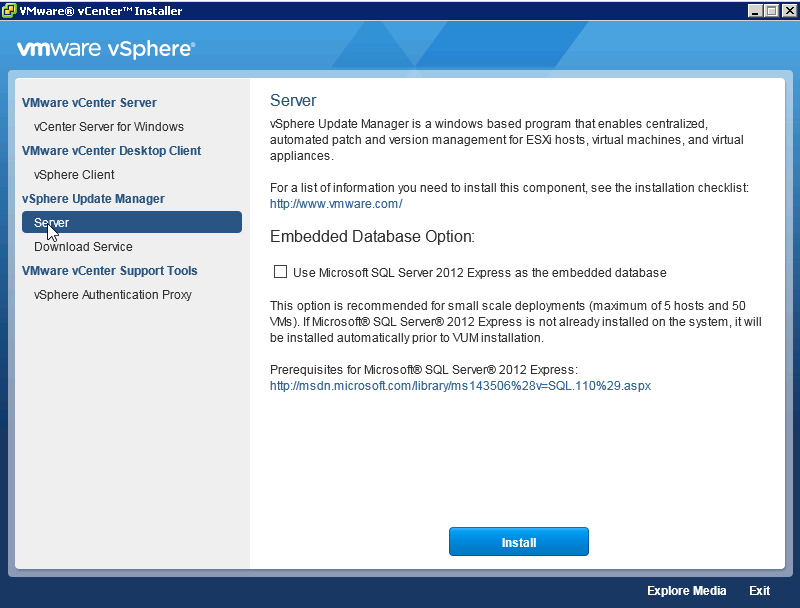Select Download Service in the sidebar
The image size is (800, 608).
pyautogui.click(x=83, y=247)
